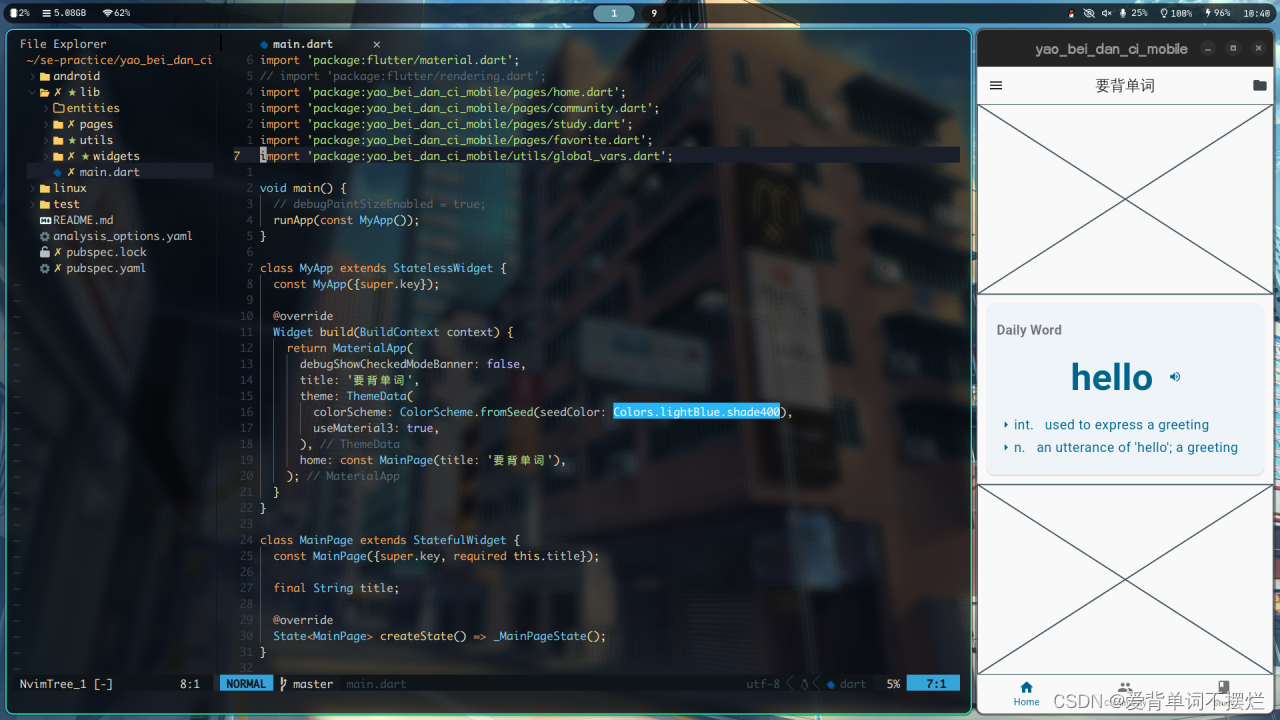Open pubspec.lock in the file tree
This screenshot has height=720, width=1280.
pyautogui.click(x=107, y=252)
